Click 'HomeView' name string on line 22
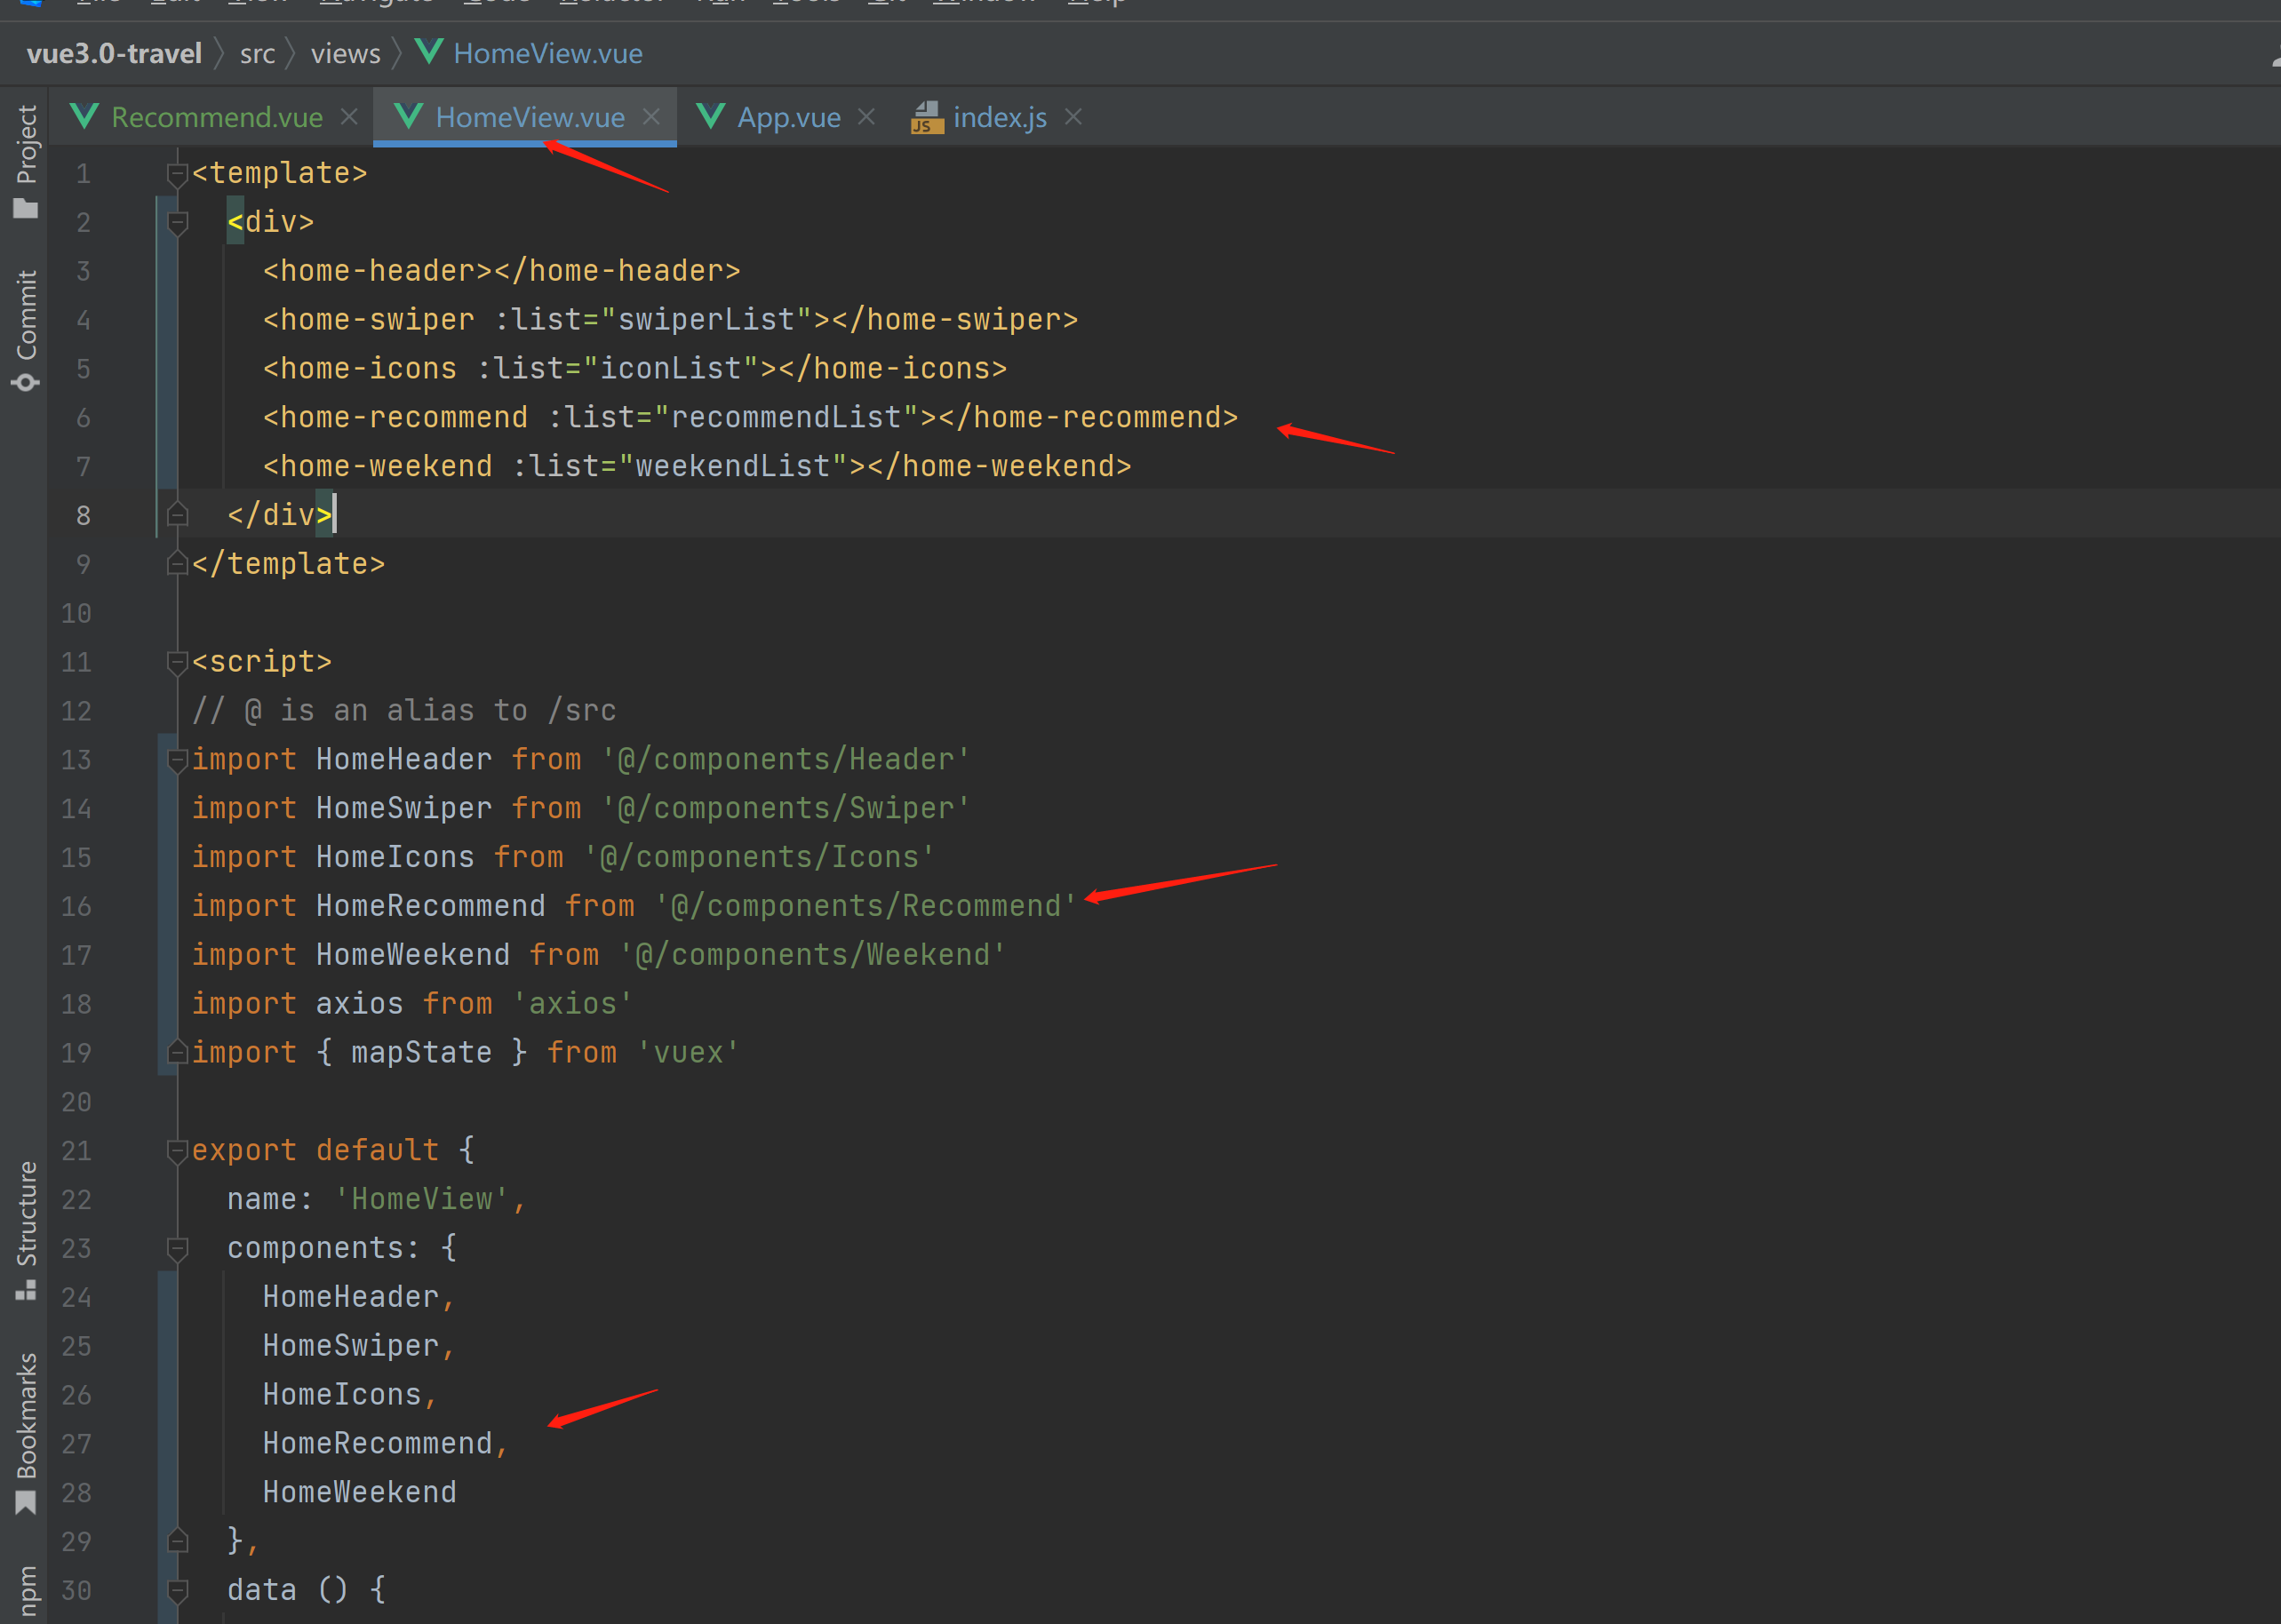Screen dimensions: 2281x1624 [421, 1200]
